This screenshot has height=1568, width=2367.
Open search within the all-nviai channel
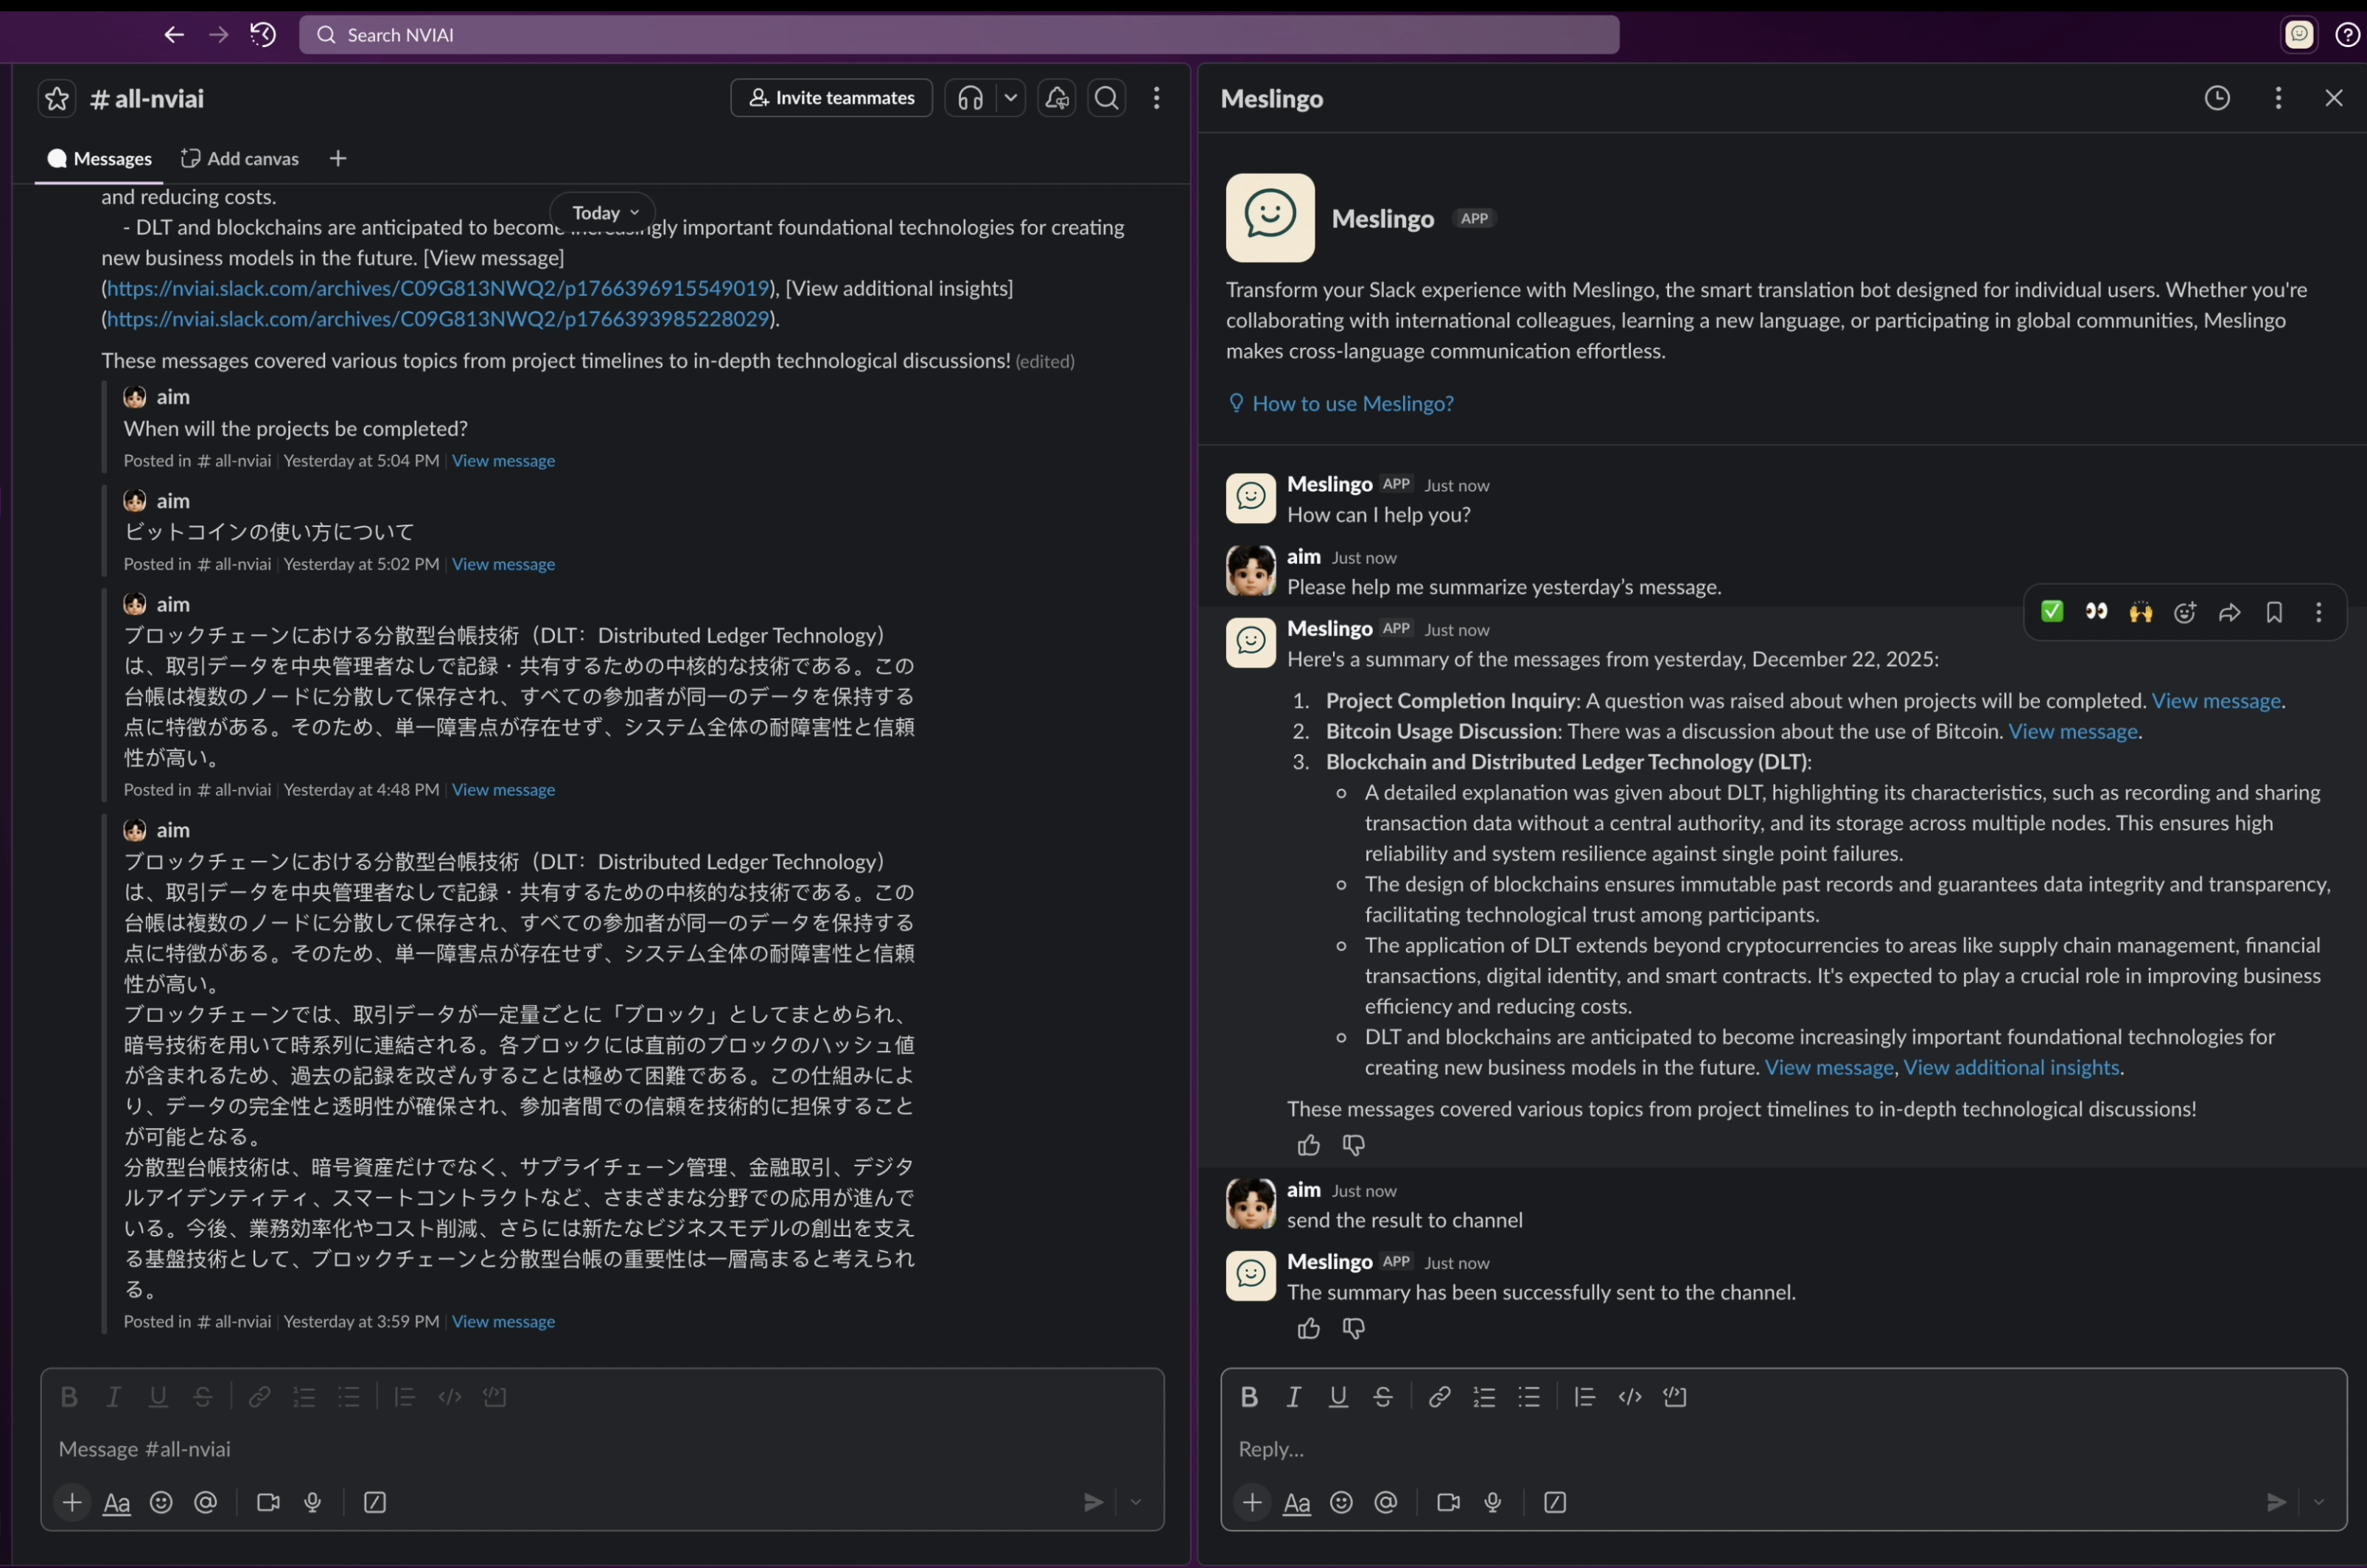pyautogui.click(x=1106, y=98)
